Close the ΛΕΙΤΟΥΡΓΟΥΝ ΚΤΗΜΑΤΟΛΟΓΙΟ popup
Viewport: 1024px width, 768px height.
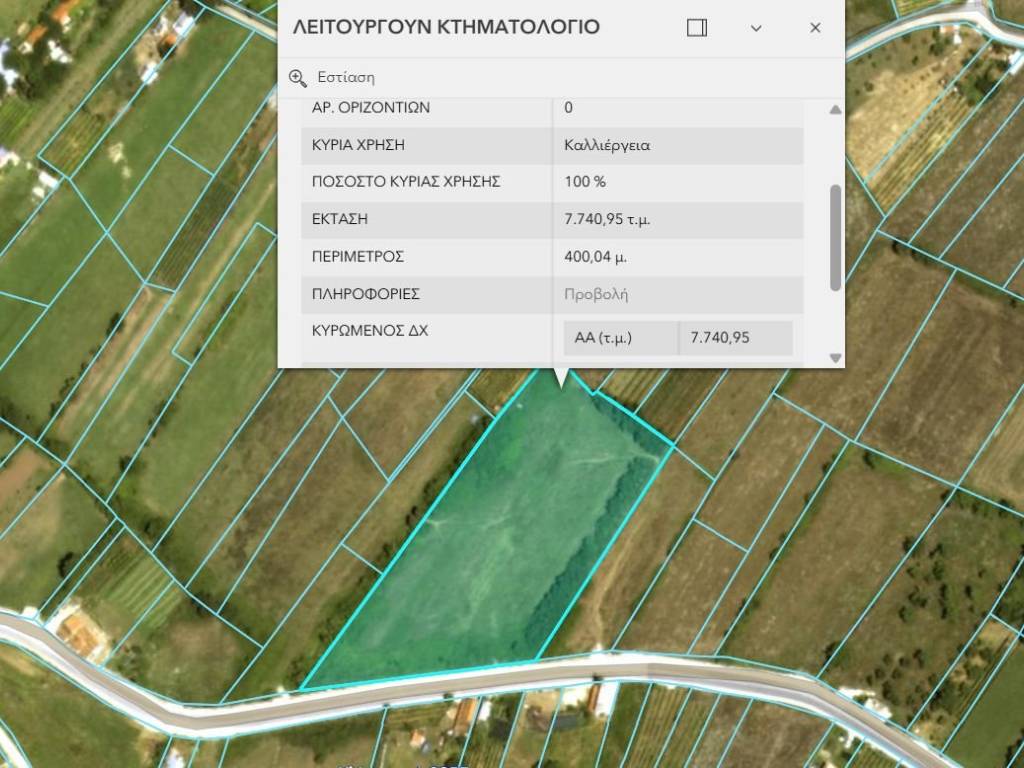point(815,28)
